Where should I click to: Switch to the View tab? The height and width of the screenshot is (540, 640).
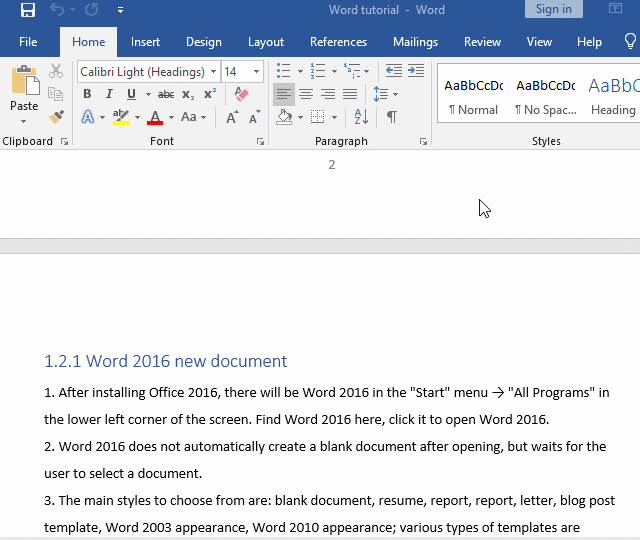click(539, 42)
